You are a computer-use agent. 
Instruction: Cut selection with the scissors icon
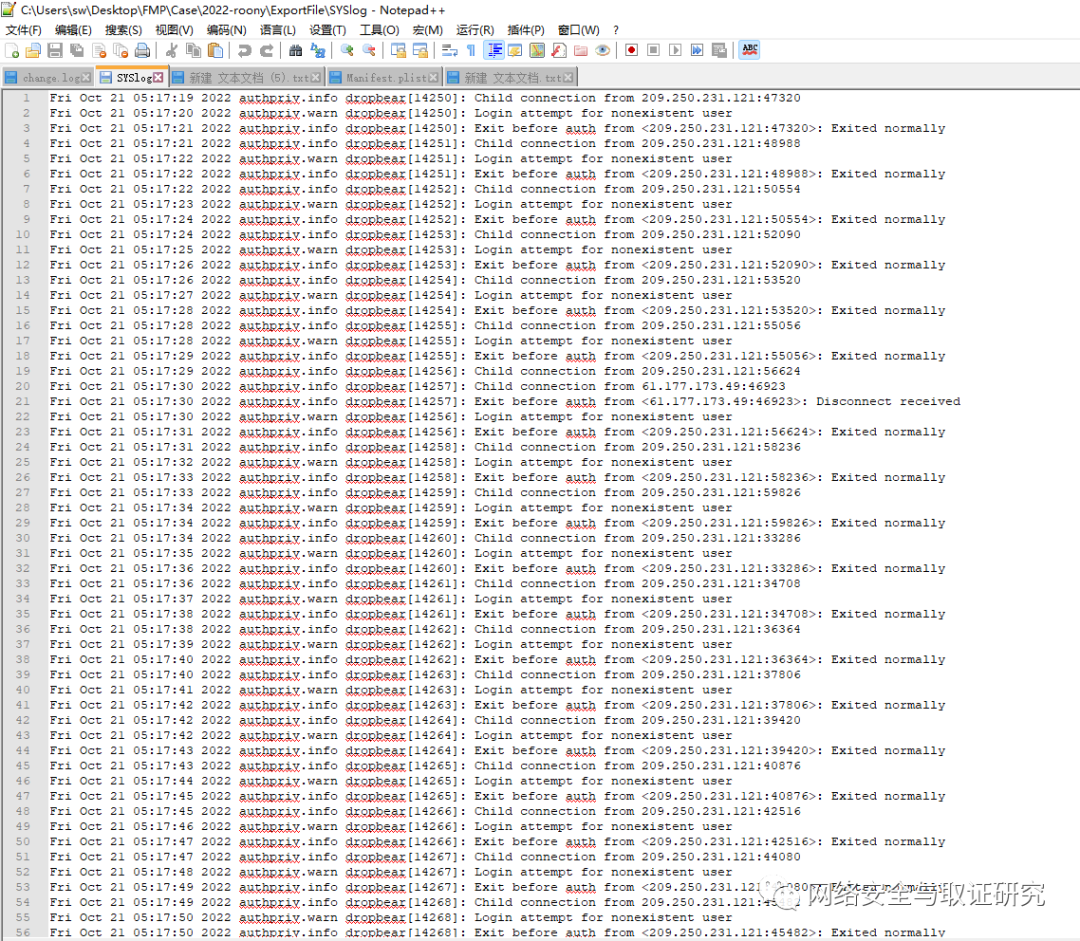[172, 50]
